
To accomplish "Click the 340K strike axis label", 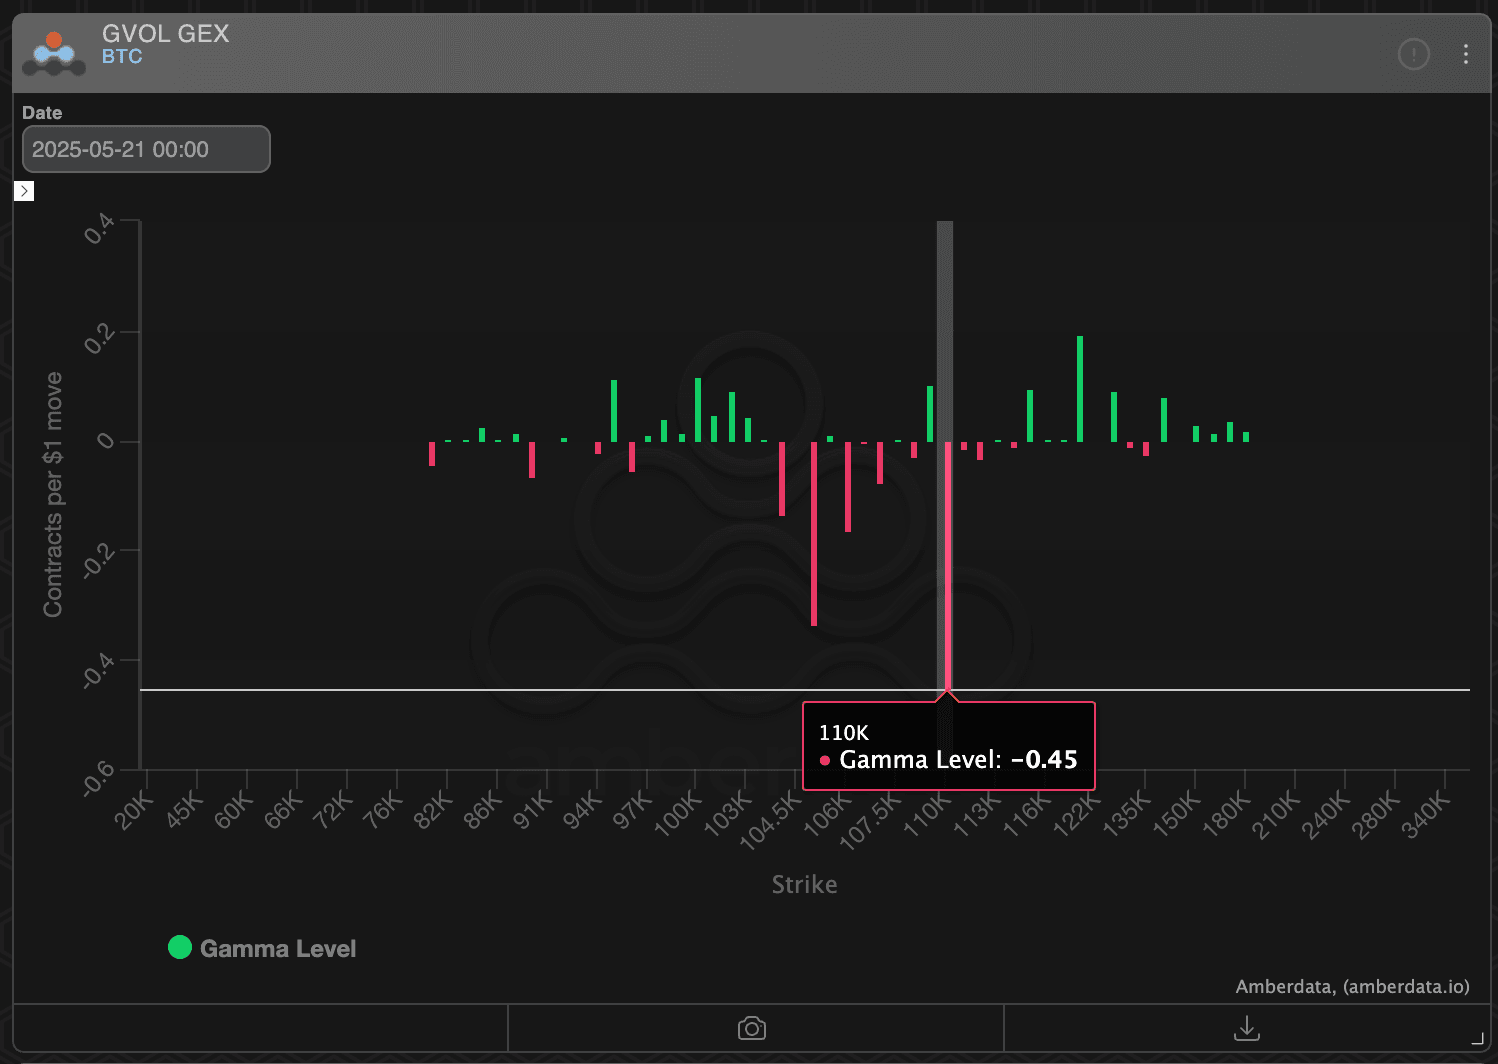I will click(x=1426, y=814).
